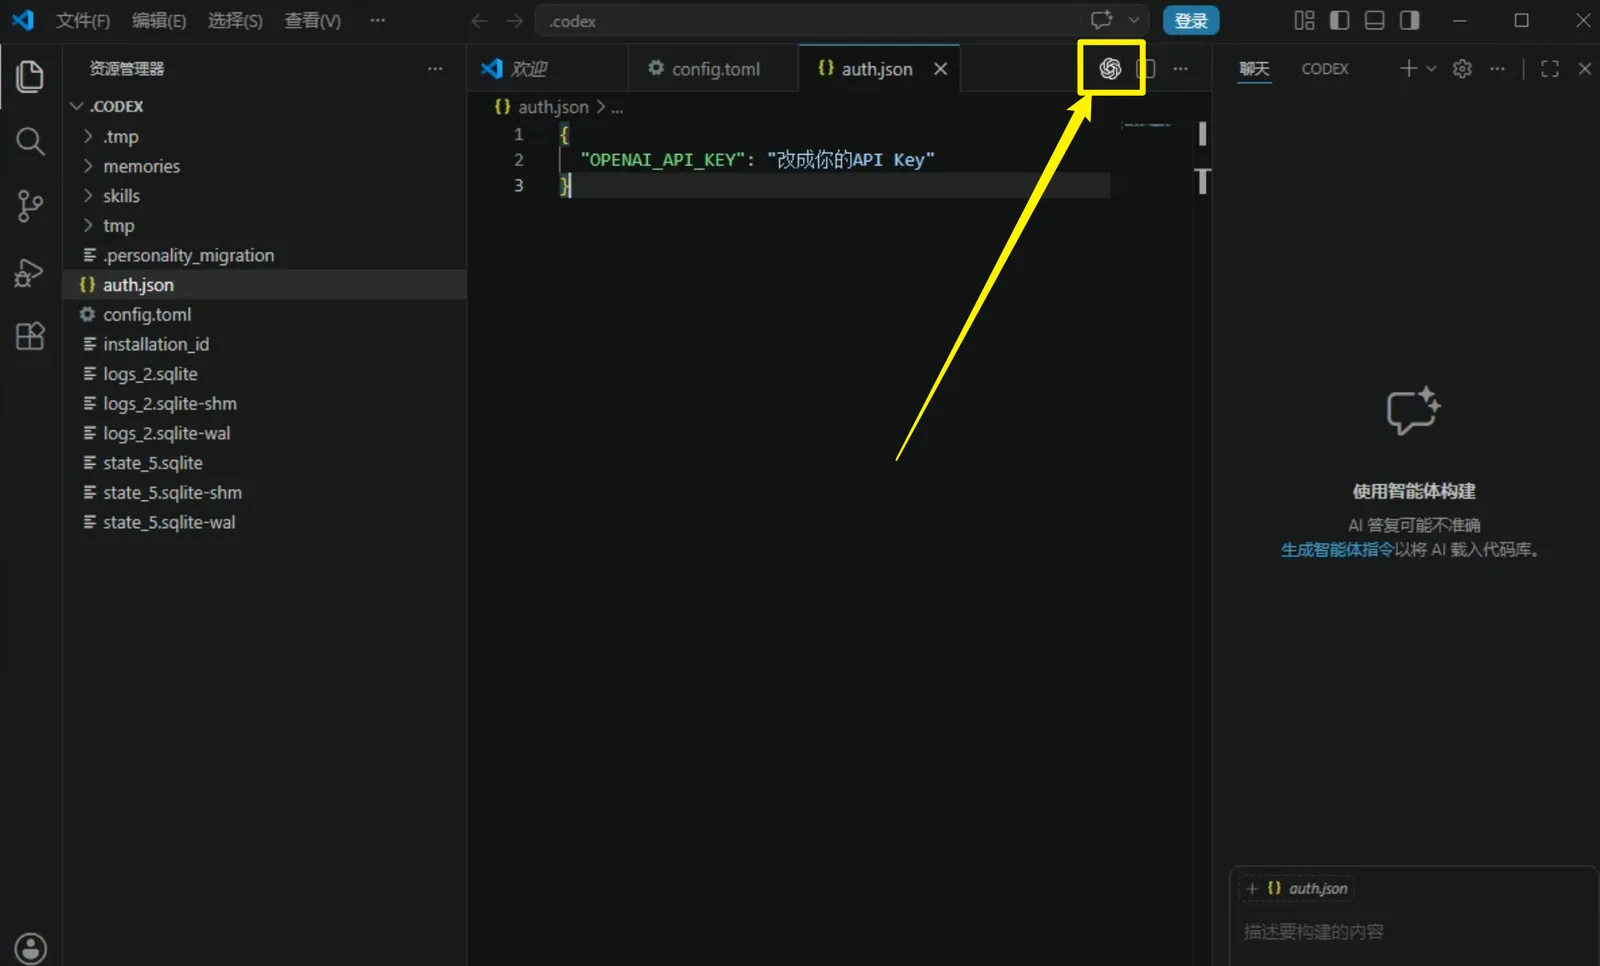1600x966 pixels.
Task: Open the logs_2.sqlite-wal file
Action: click(x=265, y=433)
